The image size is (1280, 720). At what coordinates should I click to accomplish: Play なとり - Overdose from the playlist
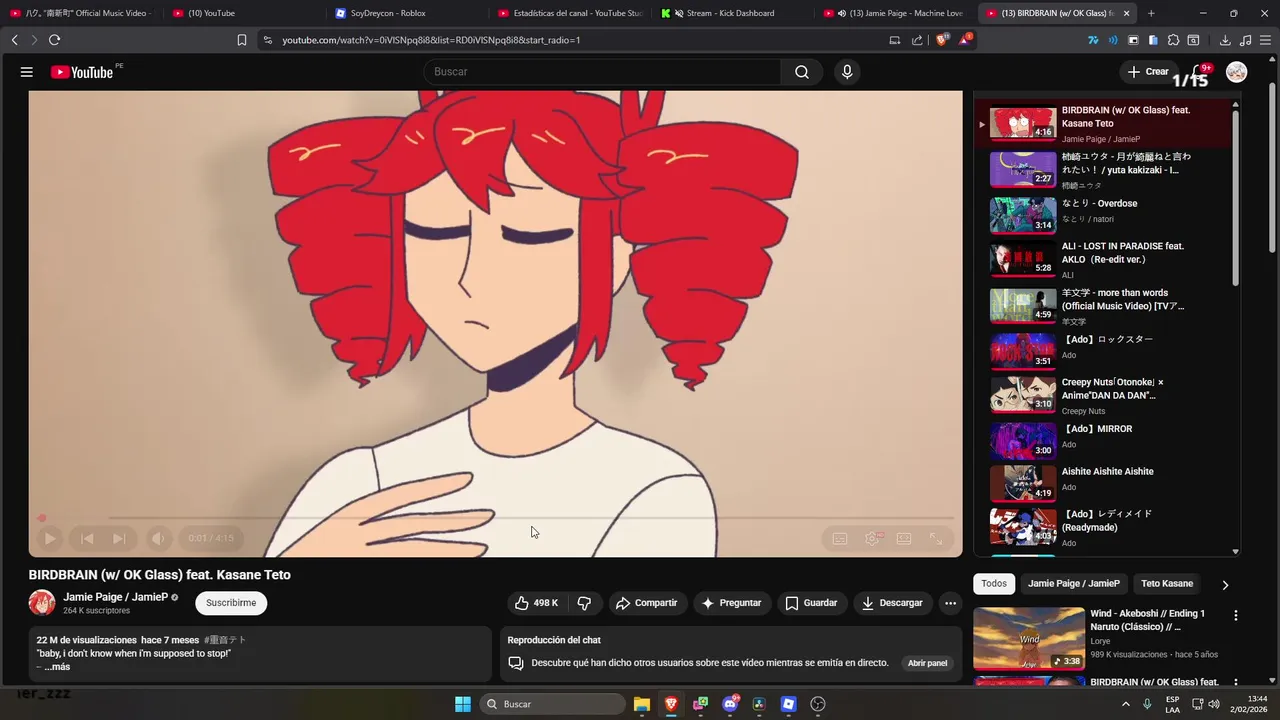tap(1105, 213)
